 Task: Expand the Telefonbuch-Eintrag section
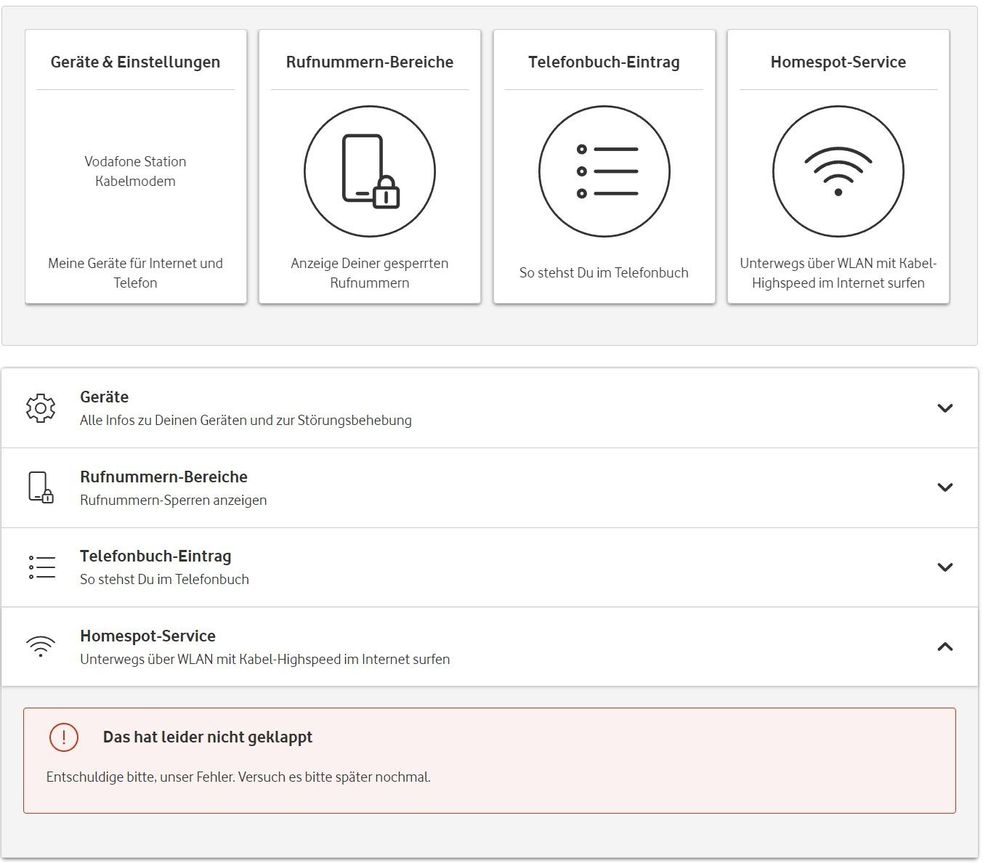pyautogui.click(x=944, y=567)
